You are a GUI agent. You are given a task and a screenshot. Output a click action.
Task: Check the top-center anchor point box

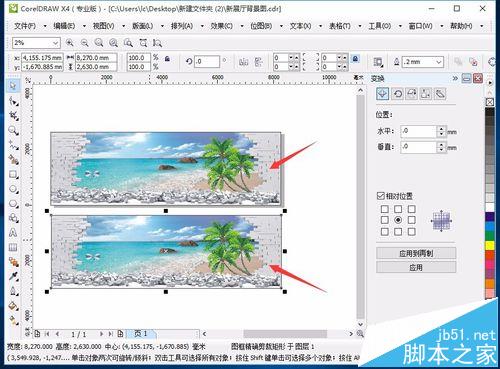tap(398, 209)
